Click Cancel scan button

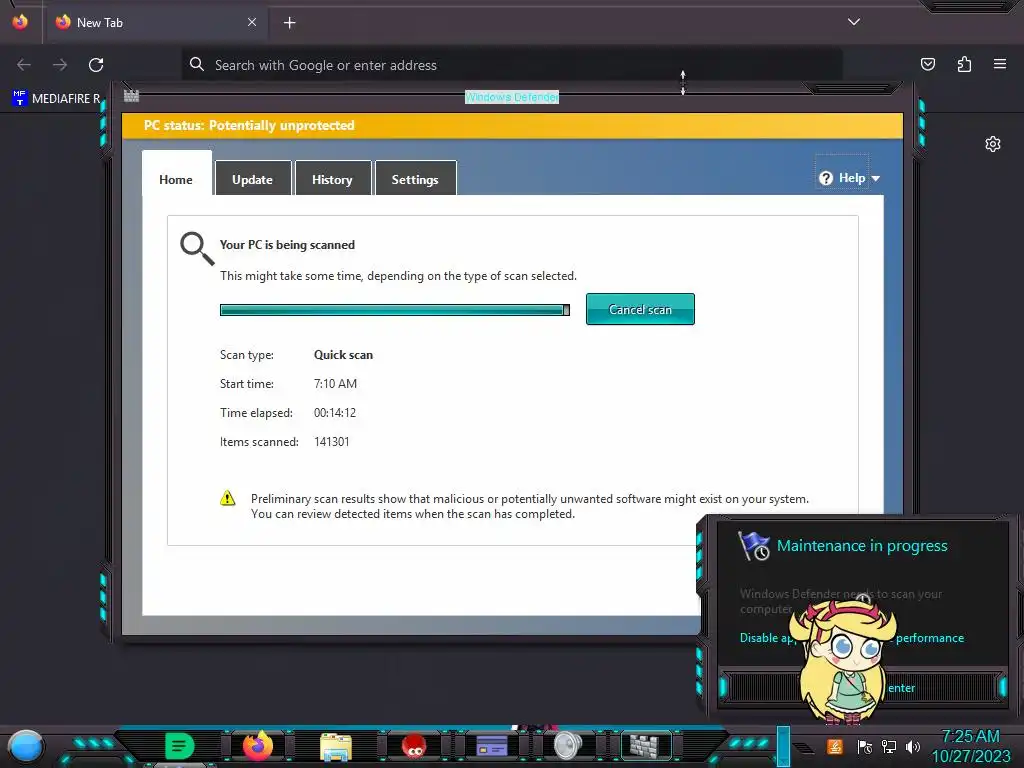click(640, 309)
